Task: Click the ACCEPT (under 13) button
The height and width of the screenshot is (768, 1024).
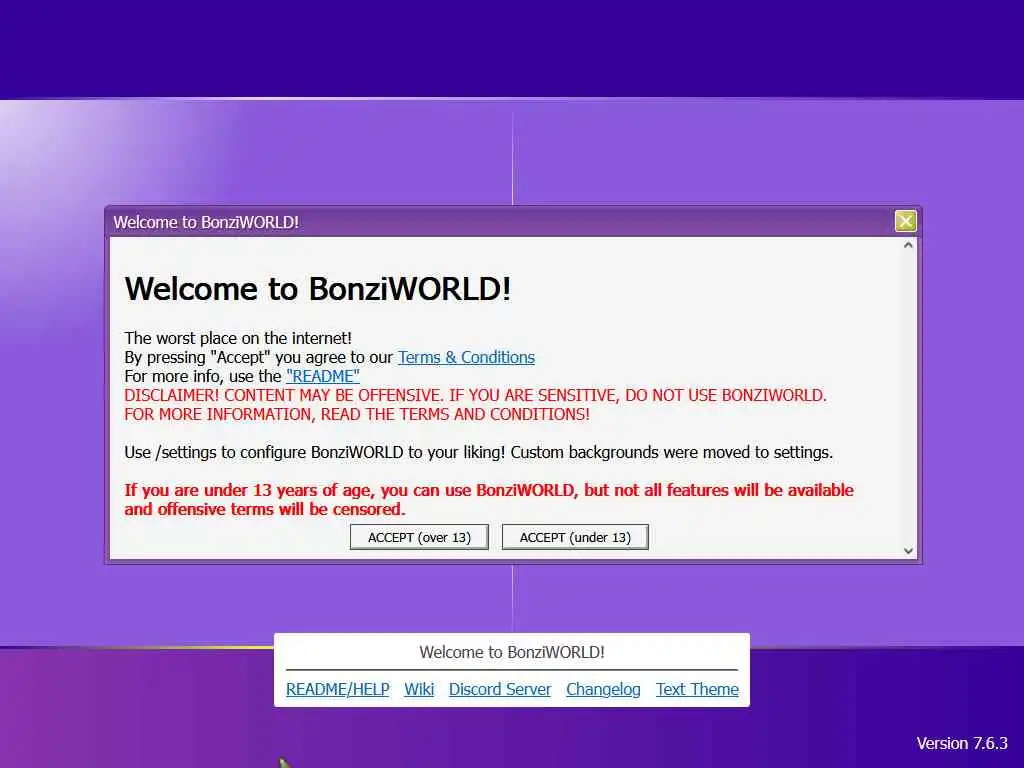Action: tap(575, 537)
